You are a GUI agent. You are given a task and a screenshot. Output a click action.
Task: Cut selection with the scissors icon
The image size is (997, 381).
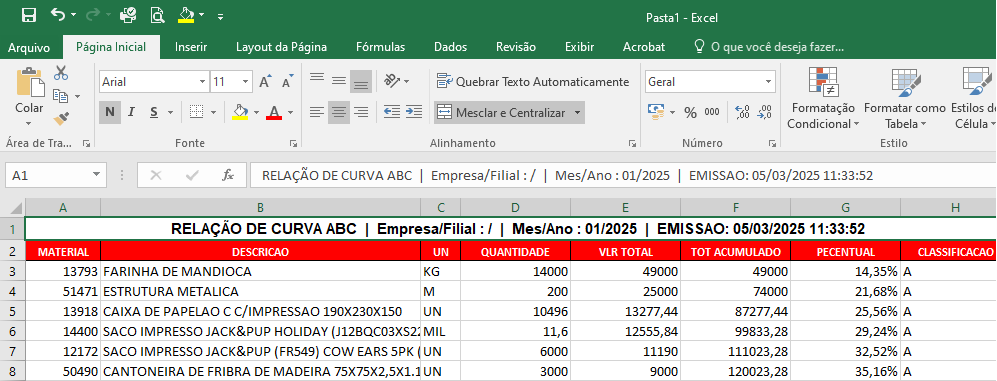point(61,73)
